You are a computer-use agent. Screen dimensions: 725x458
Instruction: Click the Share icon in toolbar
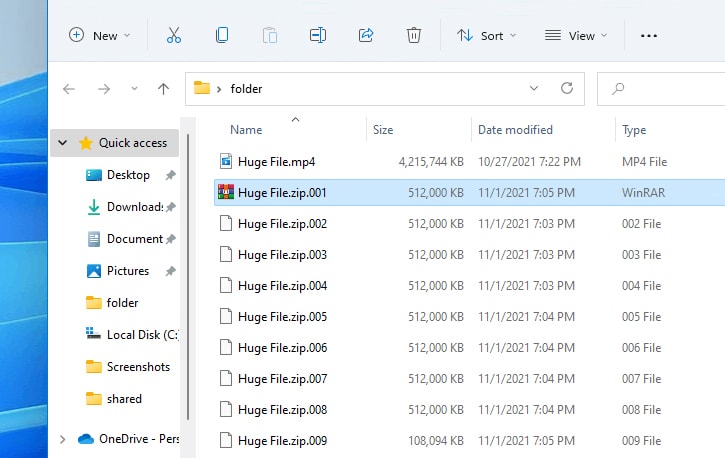pos(366,36)
